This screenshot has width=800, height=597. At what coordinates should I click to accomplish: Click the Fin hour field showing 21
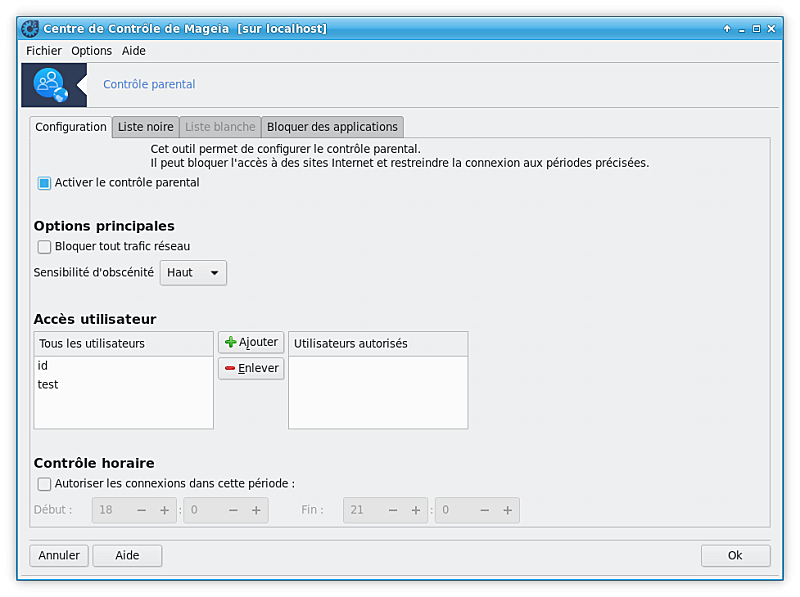coord(363,510)
